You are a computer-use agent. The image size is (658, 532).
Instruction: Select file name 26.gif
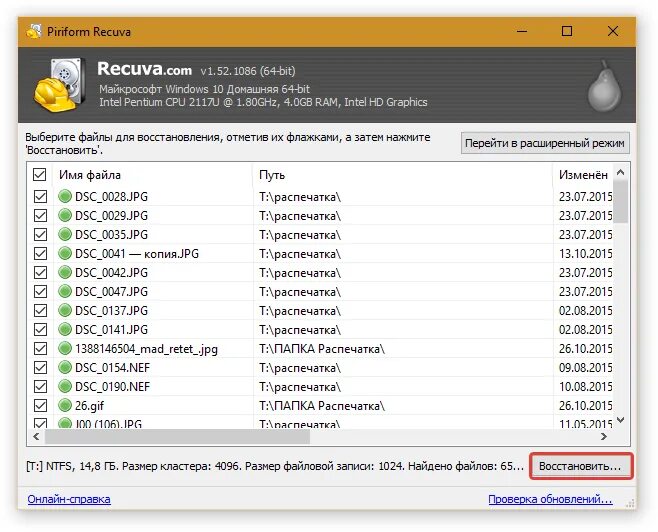tap(89, 406)
